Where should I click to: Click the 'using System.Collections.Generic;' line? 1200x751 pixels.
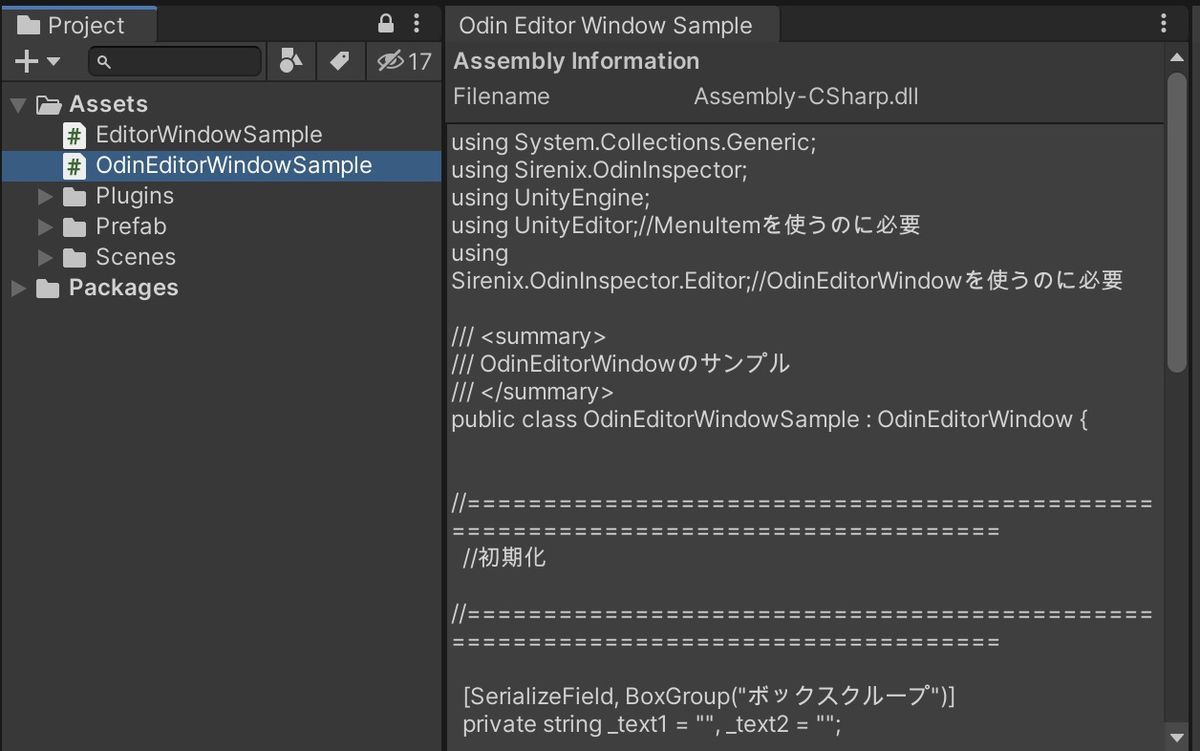(x=634, y=142)
